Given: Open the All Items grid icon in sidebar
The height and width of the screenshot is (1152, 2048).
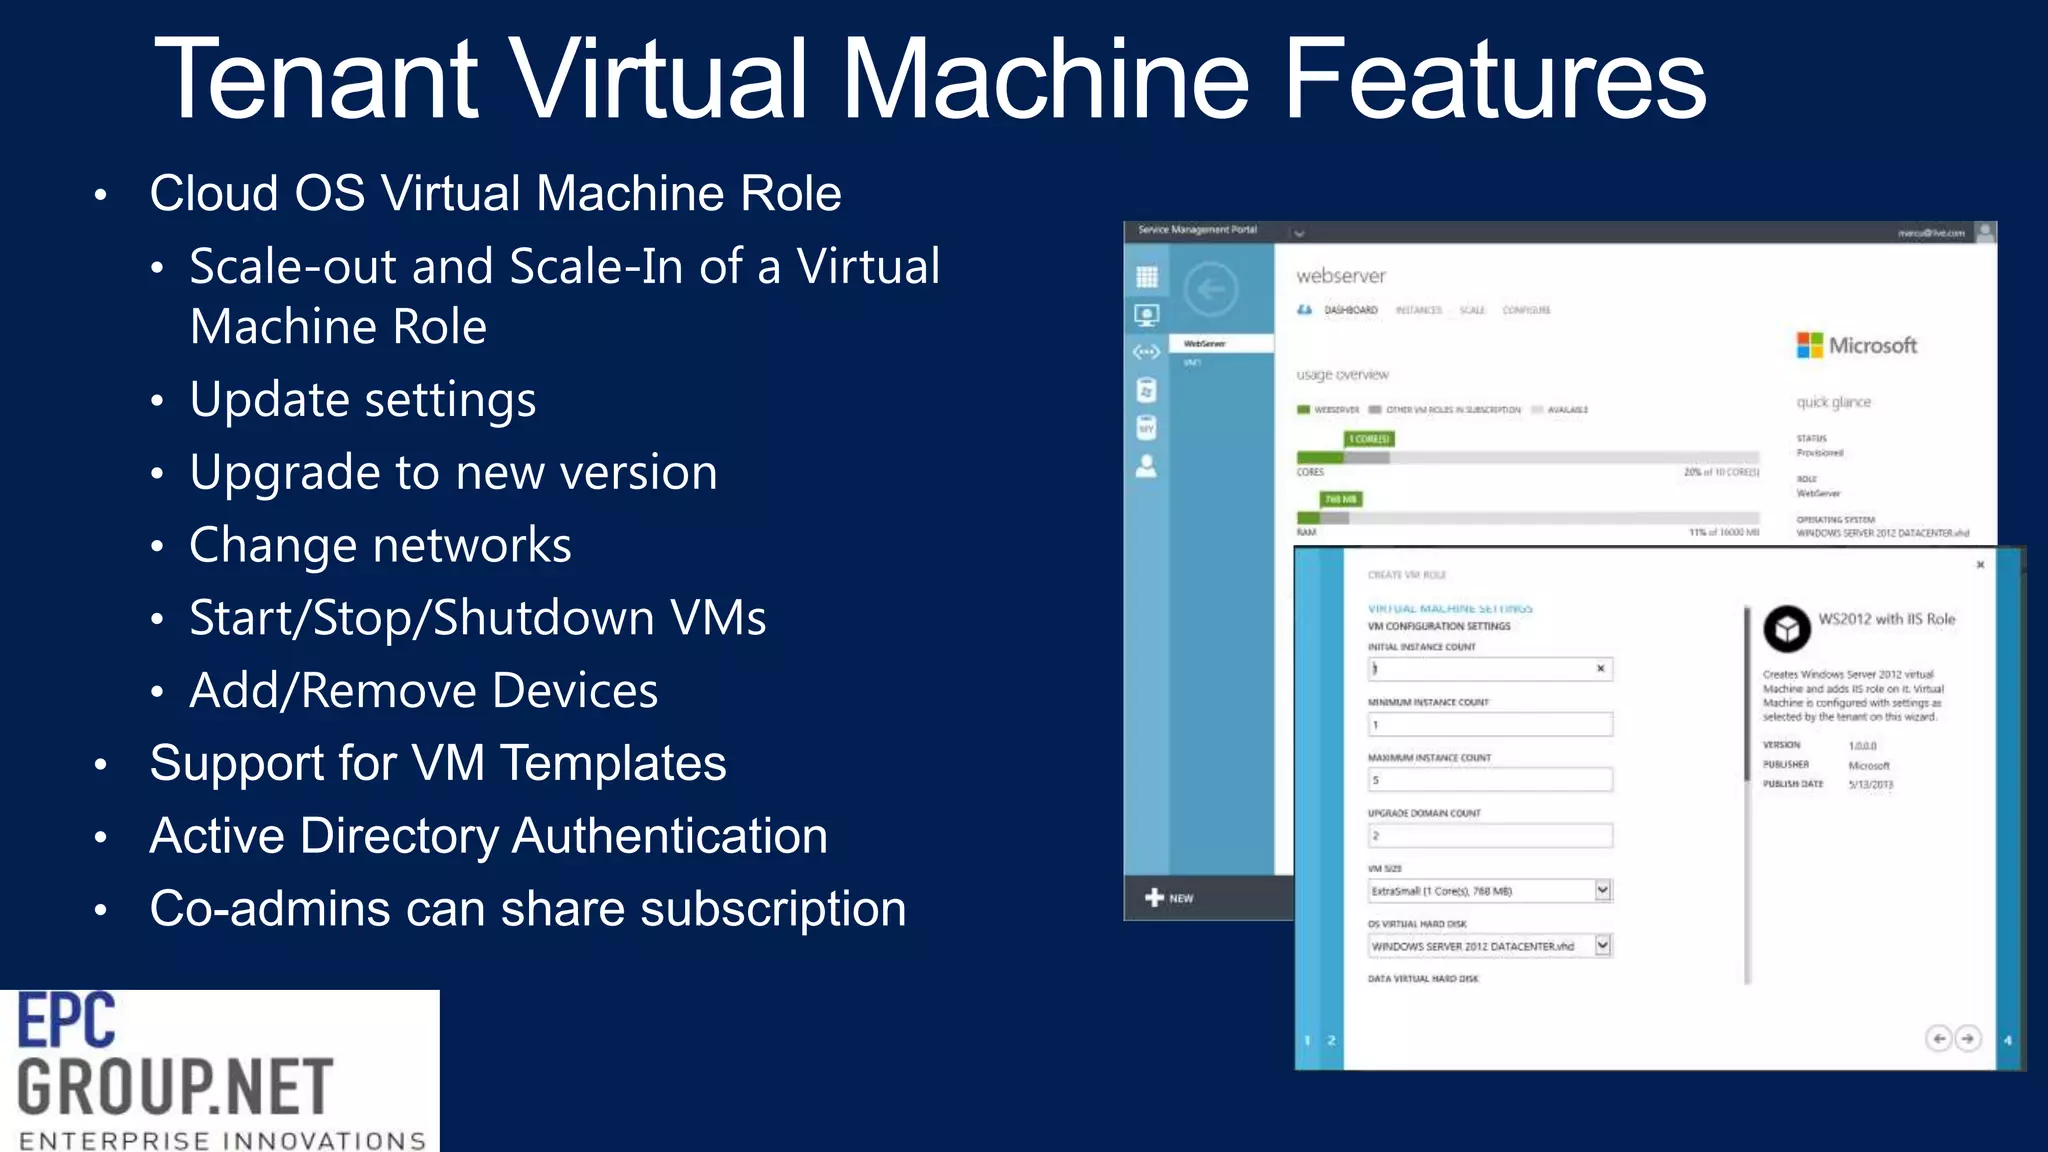Looking at the screenshot, I should (x=1147, y=277).
